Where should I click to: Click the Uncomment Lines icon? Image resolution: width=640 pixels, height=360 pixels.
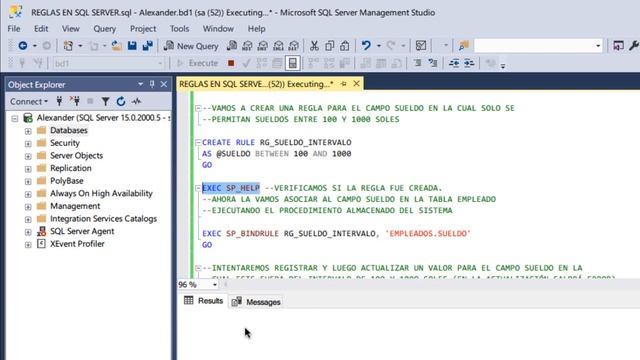click(433, 63)
